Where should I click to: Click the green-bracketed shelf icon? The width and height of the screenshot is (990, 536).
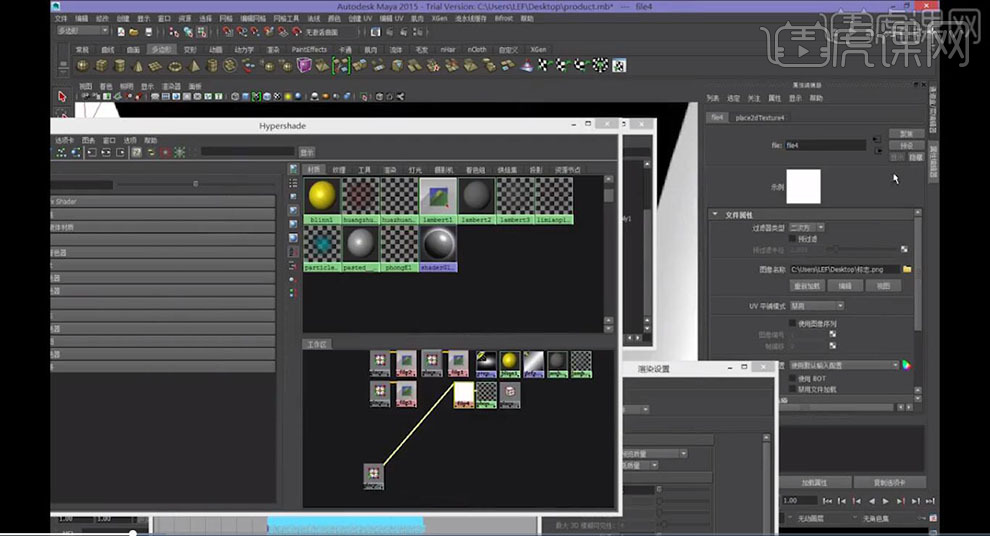[341, 66]
